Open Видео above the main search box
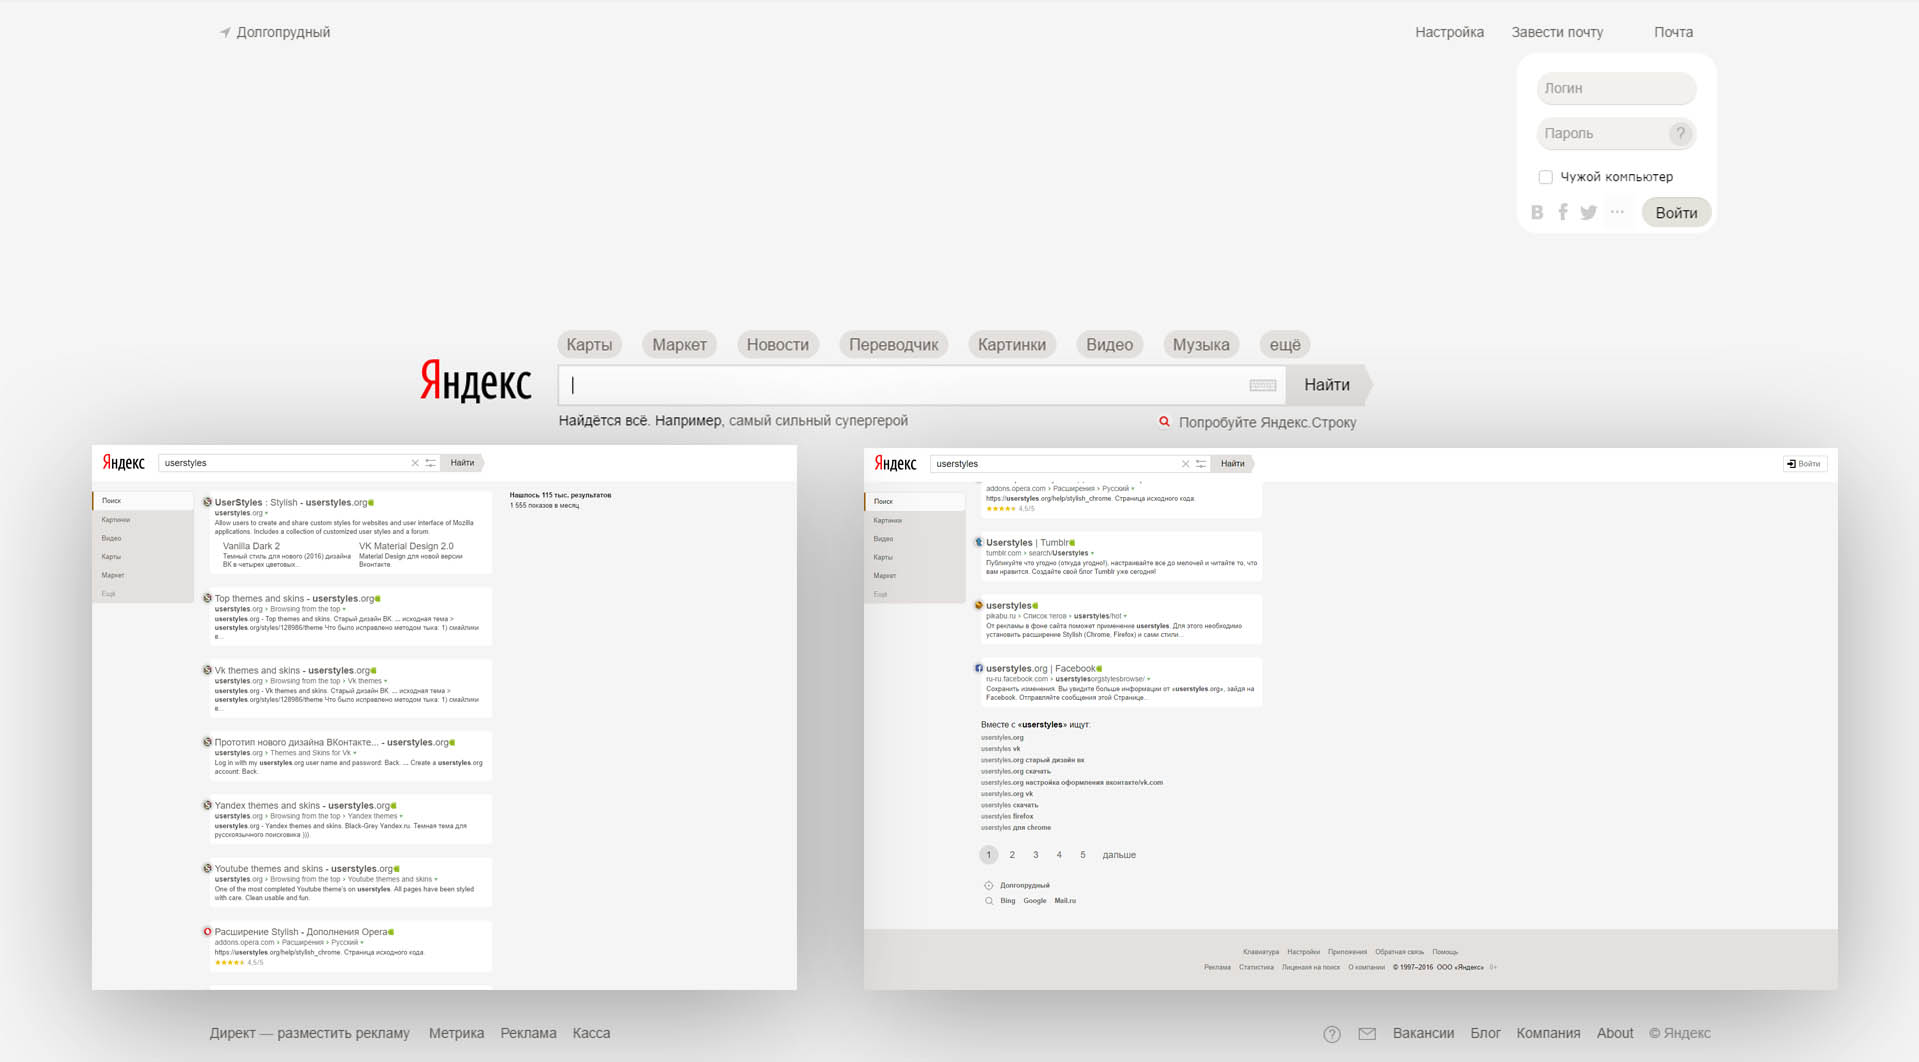Viewport: 1919px width, 1062px height. coord(1110,345)
